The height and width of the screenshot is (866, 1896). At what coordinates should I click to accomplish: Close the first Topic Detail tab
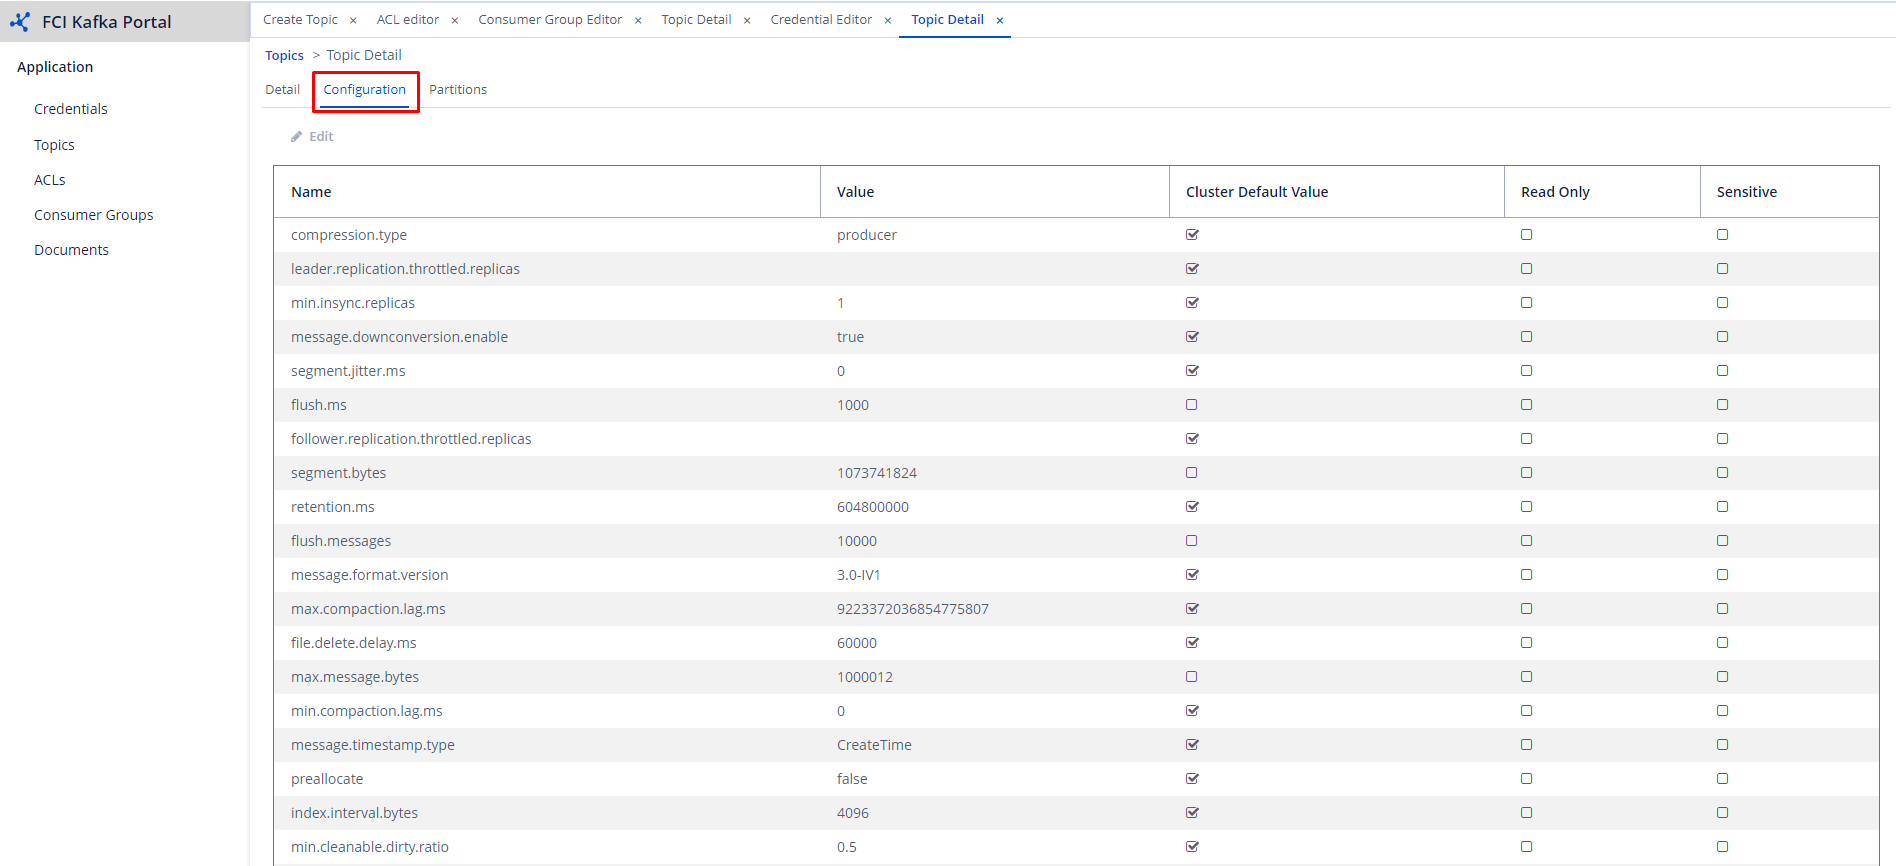(x=747, y=21)
